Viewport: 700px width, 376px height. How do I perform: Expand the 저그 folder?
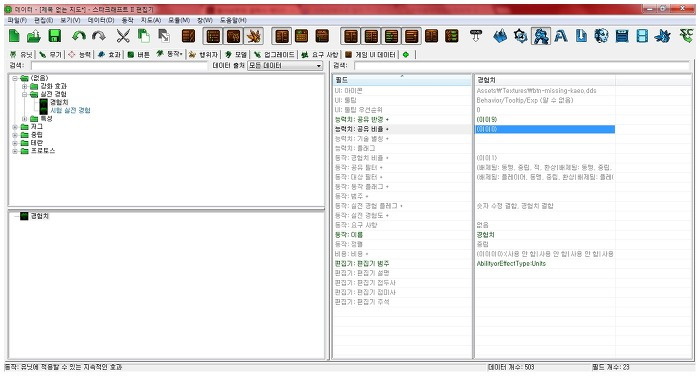point(15,127)
